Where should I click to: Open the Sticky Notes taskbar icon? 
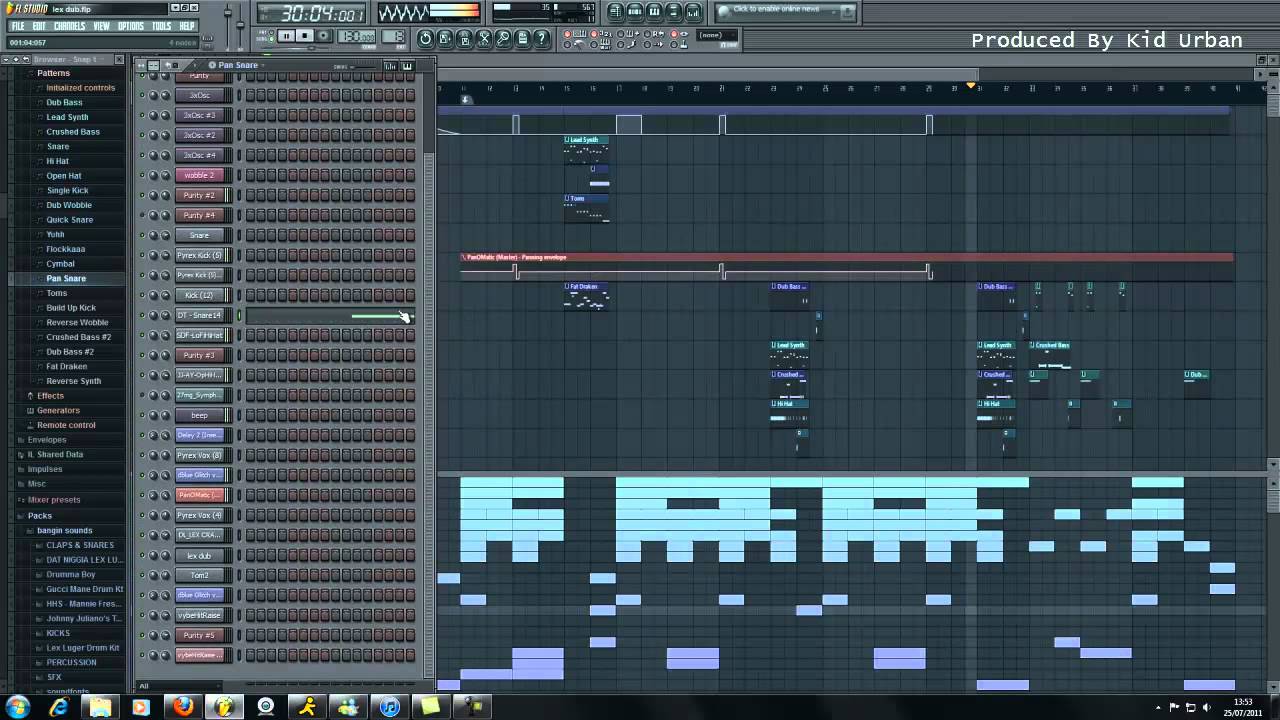(x=430, y=707)
